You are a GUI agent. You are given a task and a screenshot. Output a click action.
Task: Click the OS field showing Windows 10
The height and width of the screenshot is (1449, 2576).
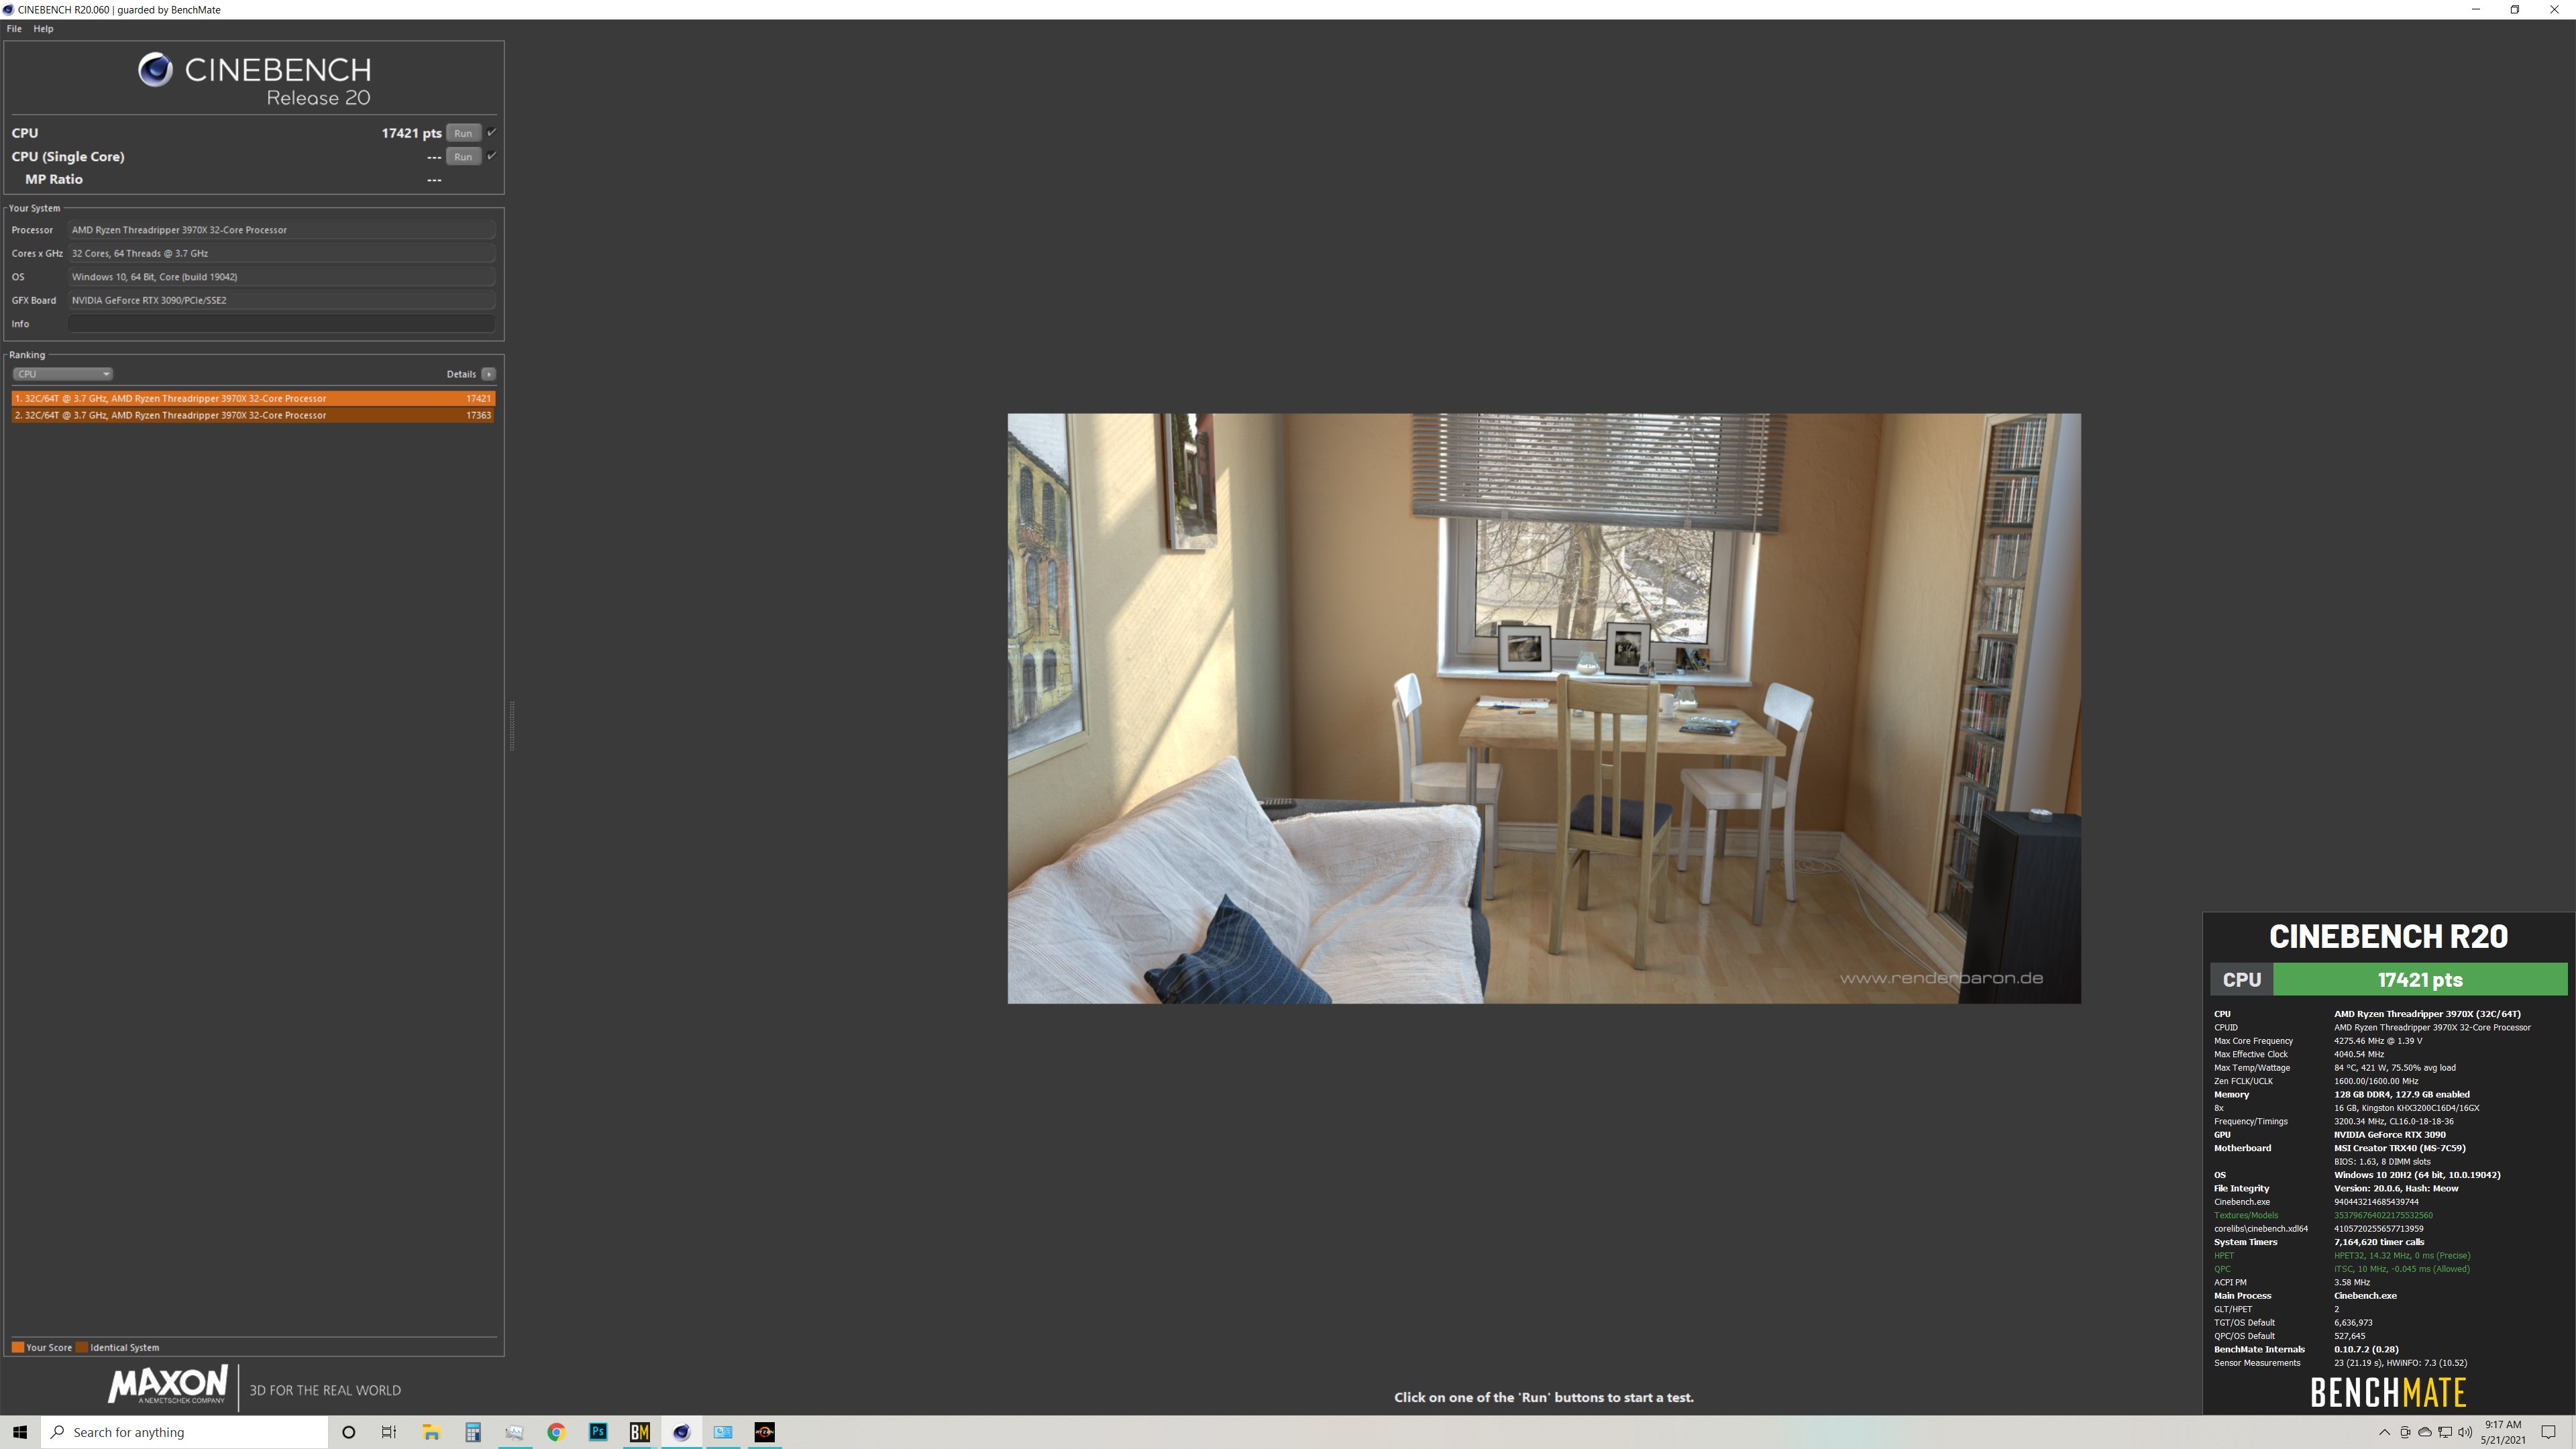tap(281, 277)
